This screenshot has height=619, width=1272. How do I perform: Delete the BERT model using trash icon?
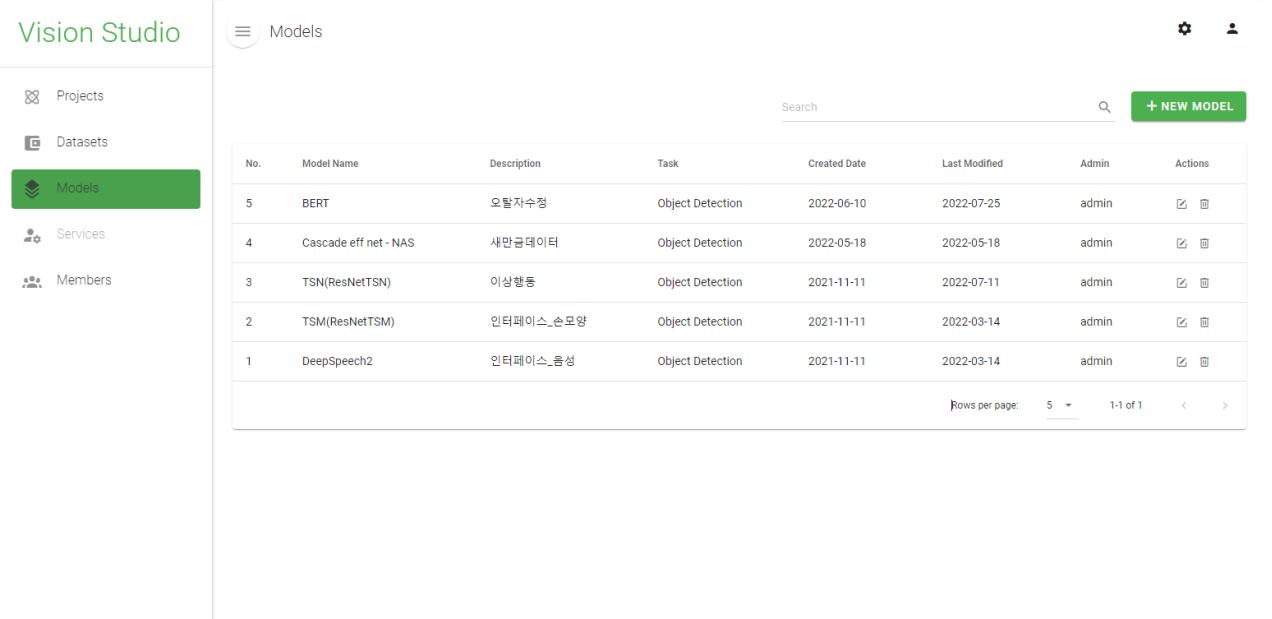pos(1204,204)
